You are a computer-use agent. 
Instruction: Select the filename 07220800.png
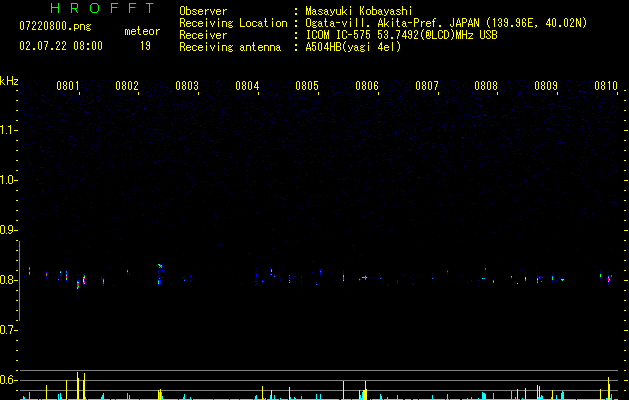click(55, 27)
